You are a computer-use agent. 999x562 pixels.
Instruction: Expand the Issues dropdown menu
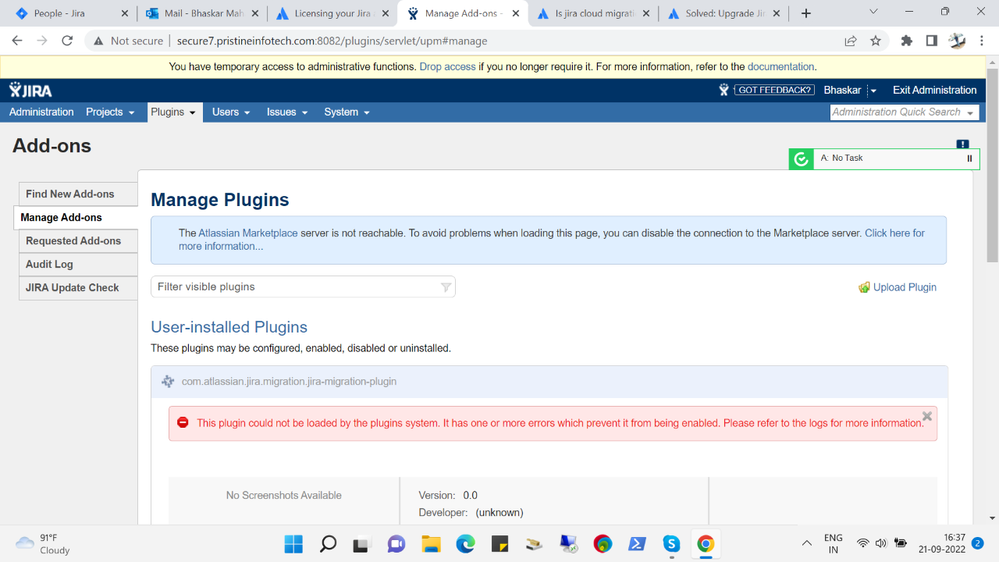[287, 112]
